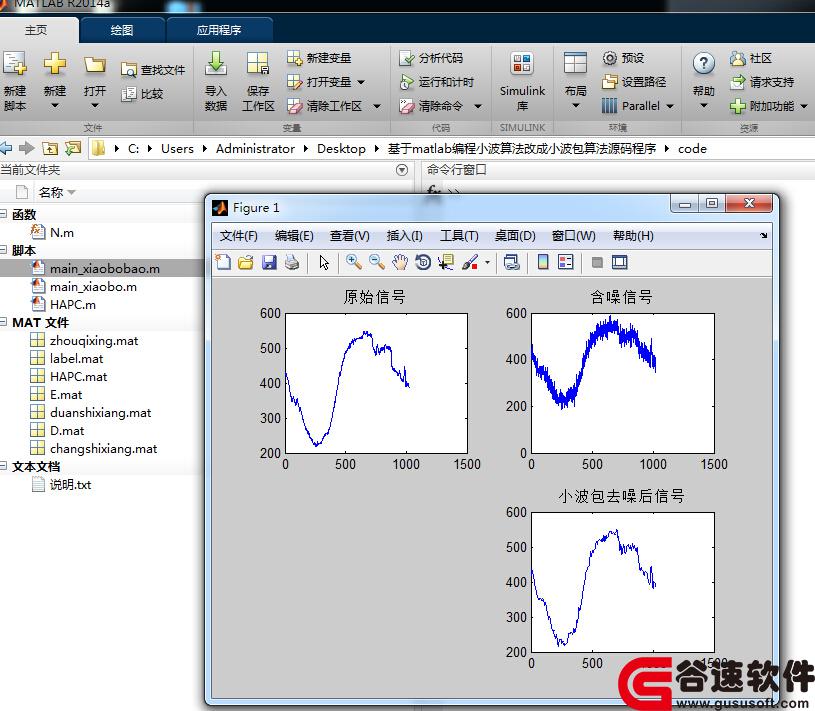Screen dimensions: 815x711
Task: Click Save Figure floppy disk icon
Action: point(269,262)
